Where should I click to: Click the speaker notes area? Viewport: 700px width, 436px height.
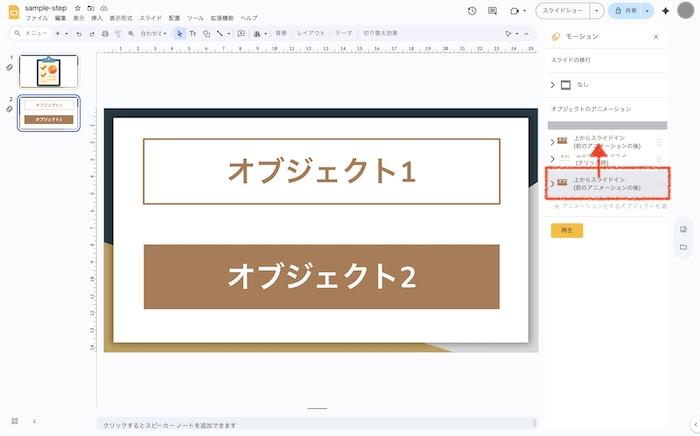tap(316, 425)
